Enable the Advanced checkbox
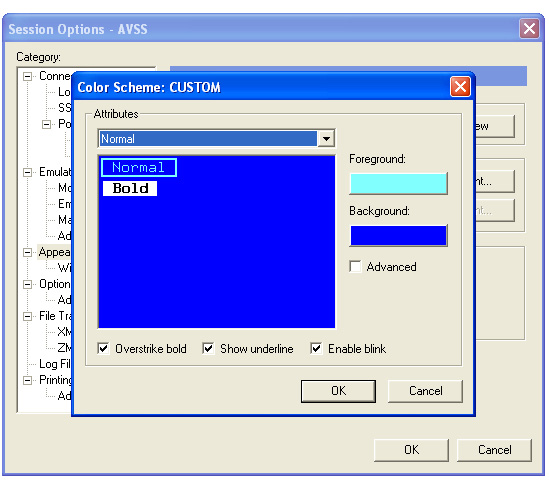 [x=355, y=266]
